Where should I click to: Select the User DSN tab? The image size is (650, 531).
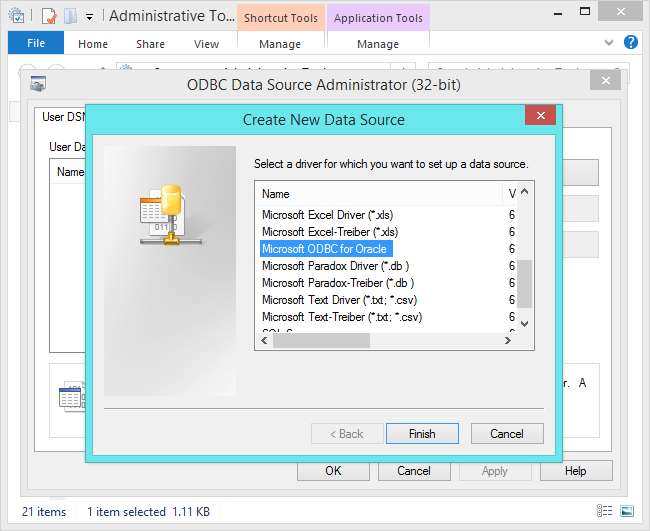(62, 117)
